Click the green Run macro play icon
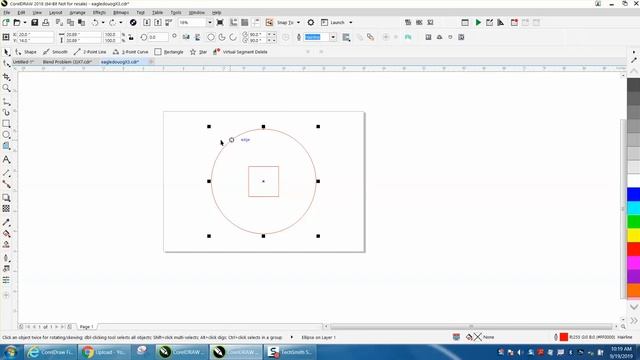This screenshot has width=640, height=360. pos(478,22)
